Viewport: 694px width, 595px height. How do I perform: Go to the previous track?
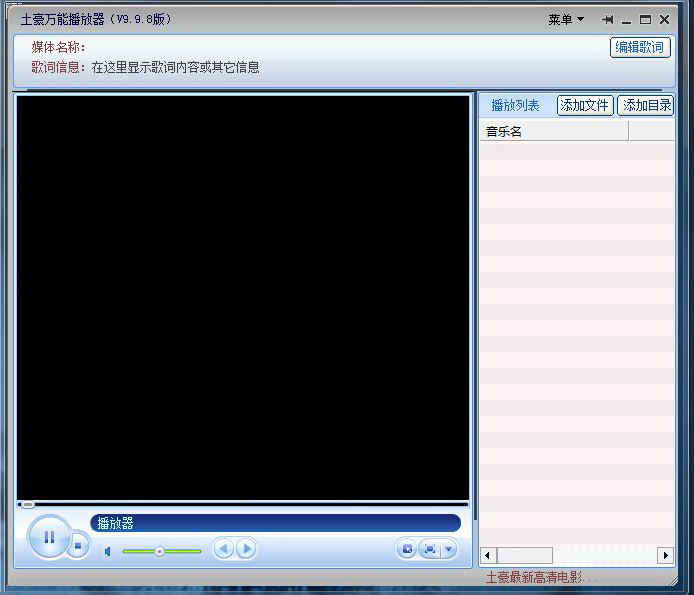[x=224, y=549]
